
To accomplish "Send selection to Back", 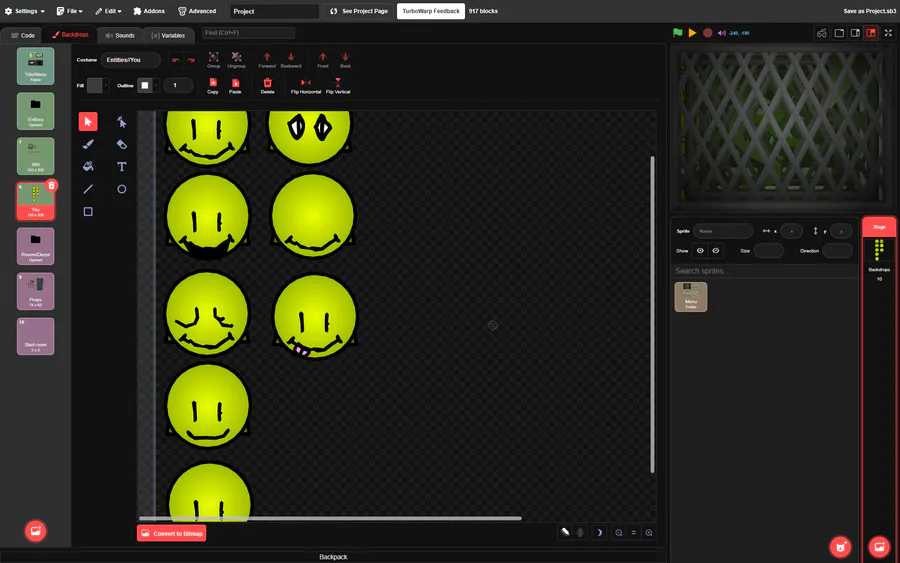I will click(345, 60).
